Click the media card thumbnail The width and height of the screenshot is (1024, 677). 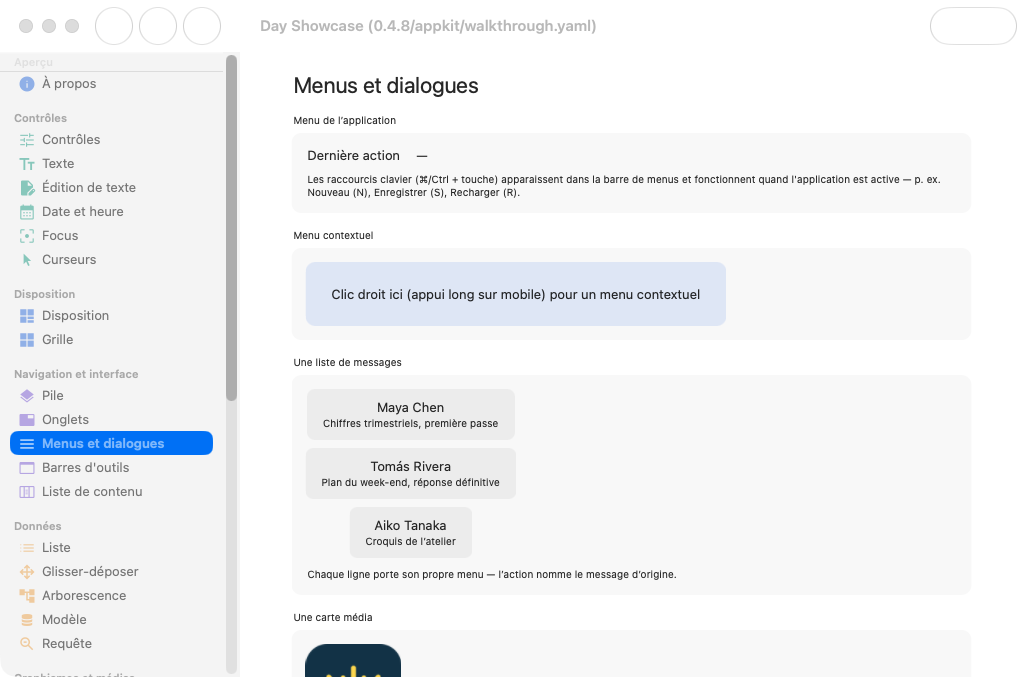click(353, 661)
